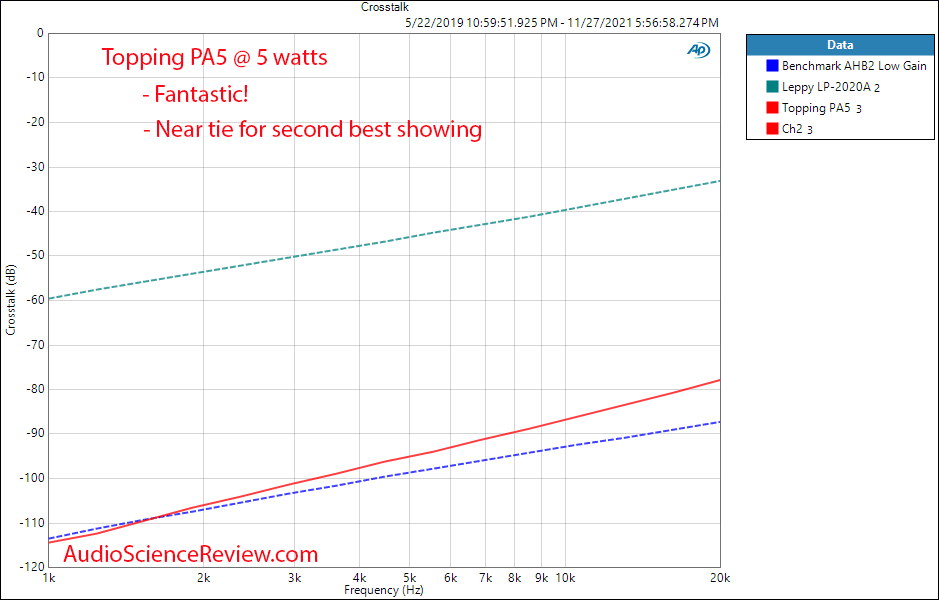Click the '- Fantastic!' annotation text
The image size is (939, 600).
click(x=195, y=94)
